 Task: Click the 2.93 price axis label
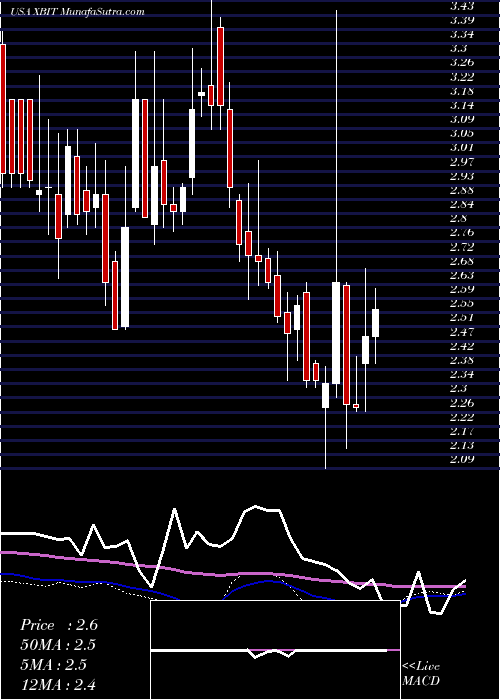(x=462, y=176)
